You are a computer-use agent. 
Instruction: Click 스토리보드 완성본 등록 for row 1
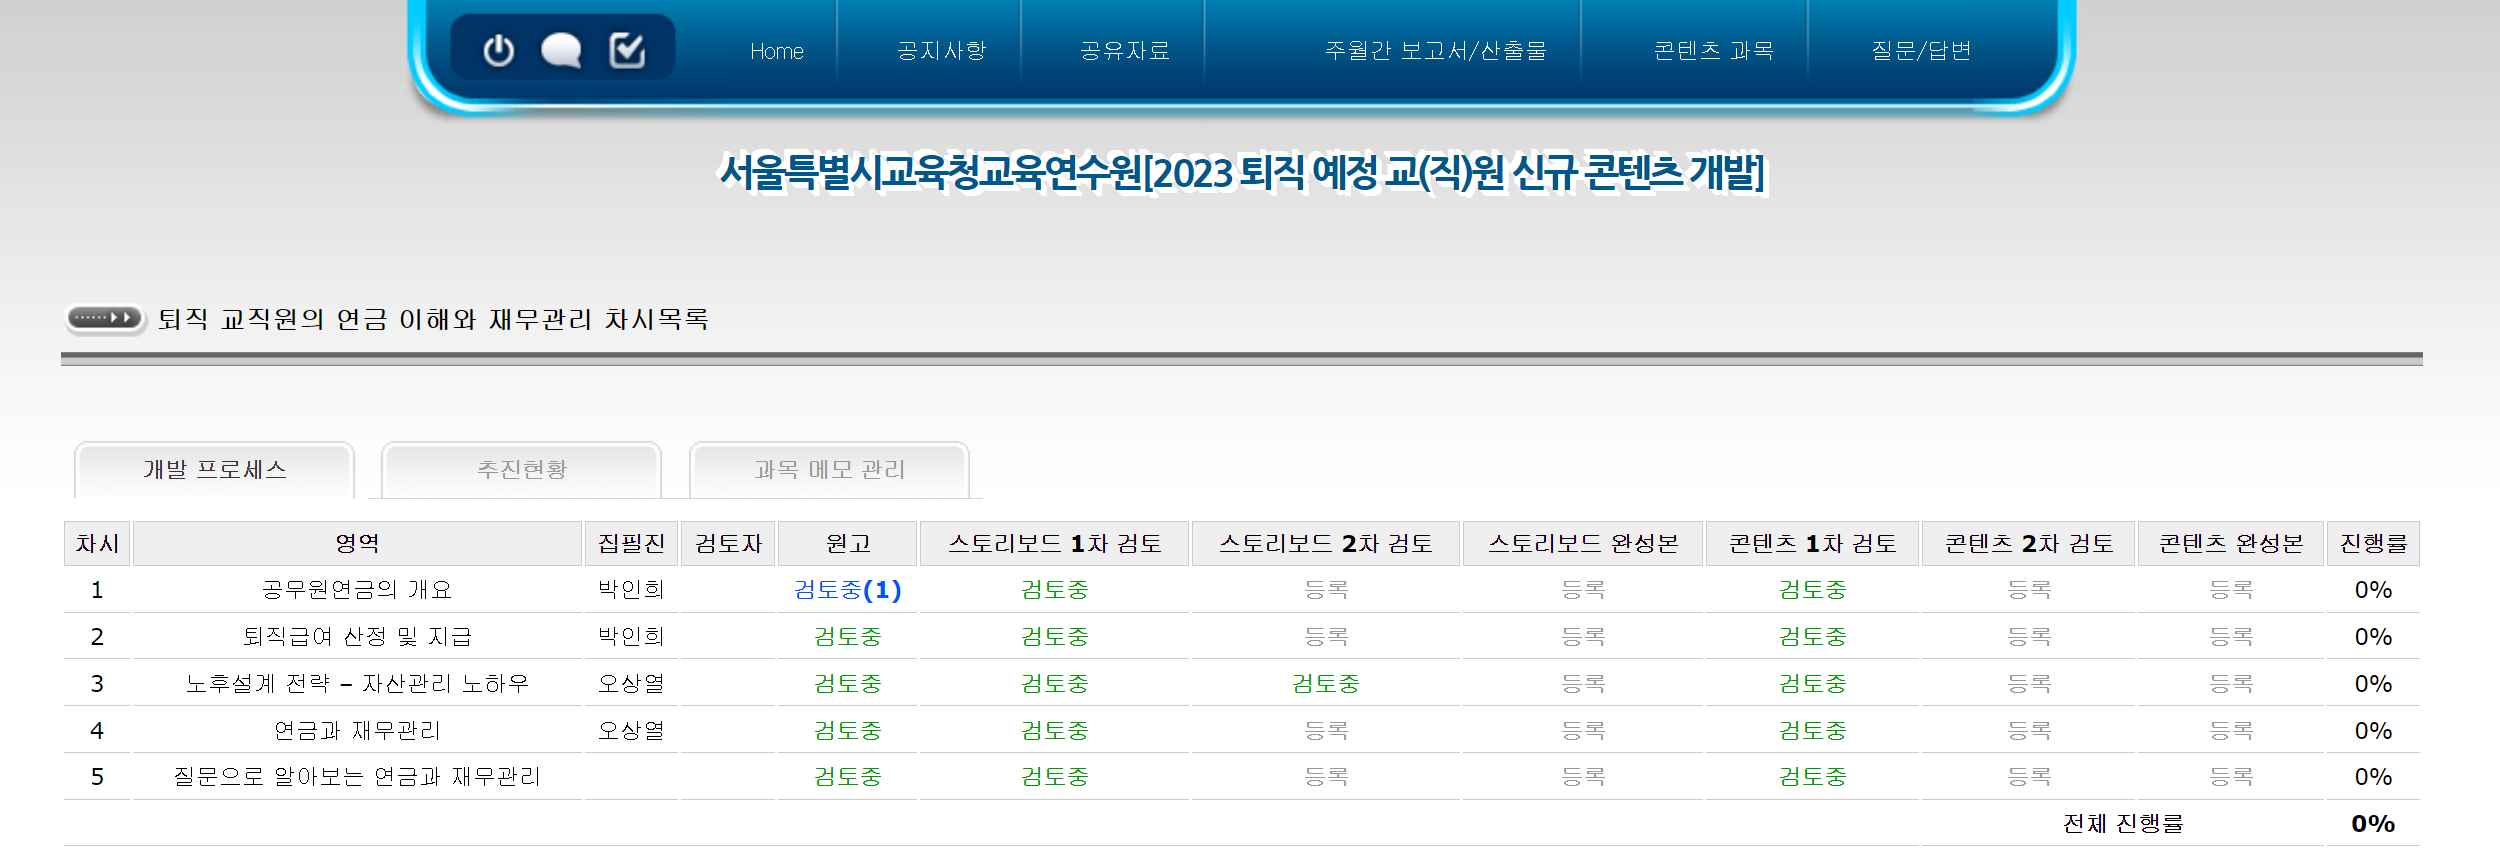[1583, 590]
